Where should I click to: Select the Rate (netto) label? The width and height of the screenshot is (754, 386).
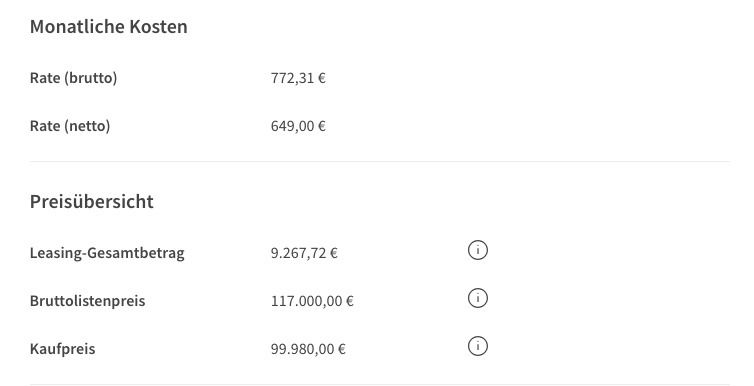pyautogui.click(x=70, y=126)
